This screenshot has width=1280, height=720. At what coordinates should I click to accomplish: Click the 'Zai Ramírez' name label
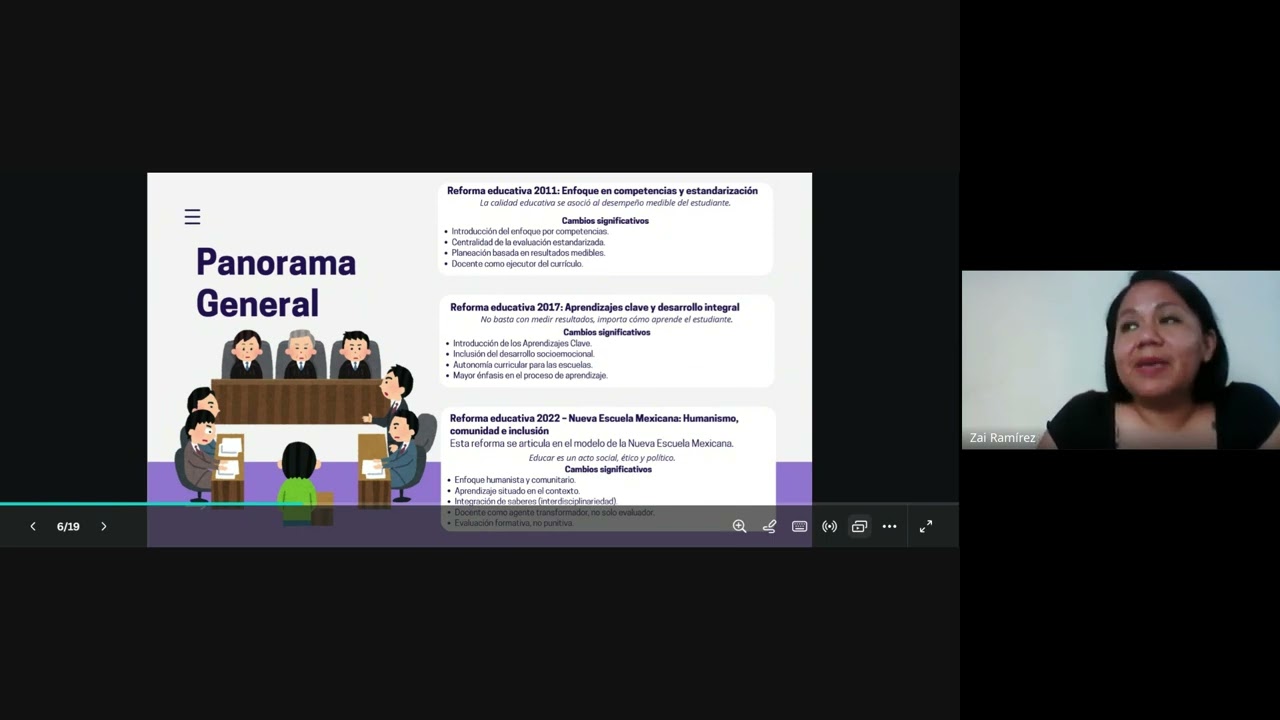(x=1002, y=438)
